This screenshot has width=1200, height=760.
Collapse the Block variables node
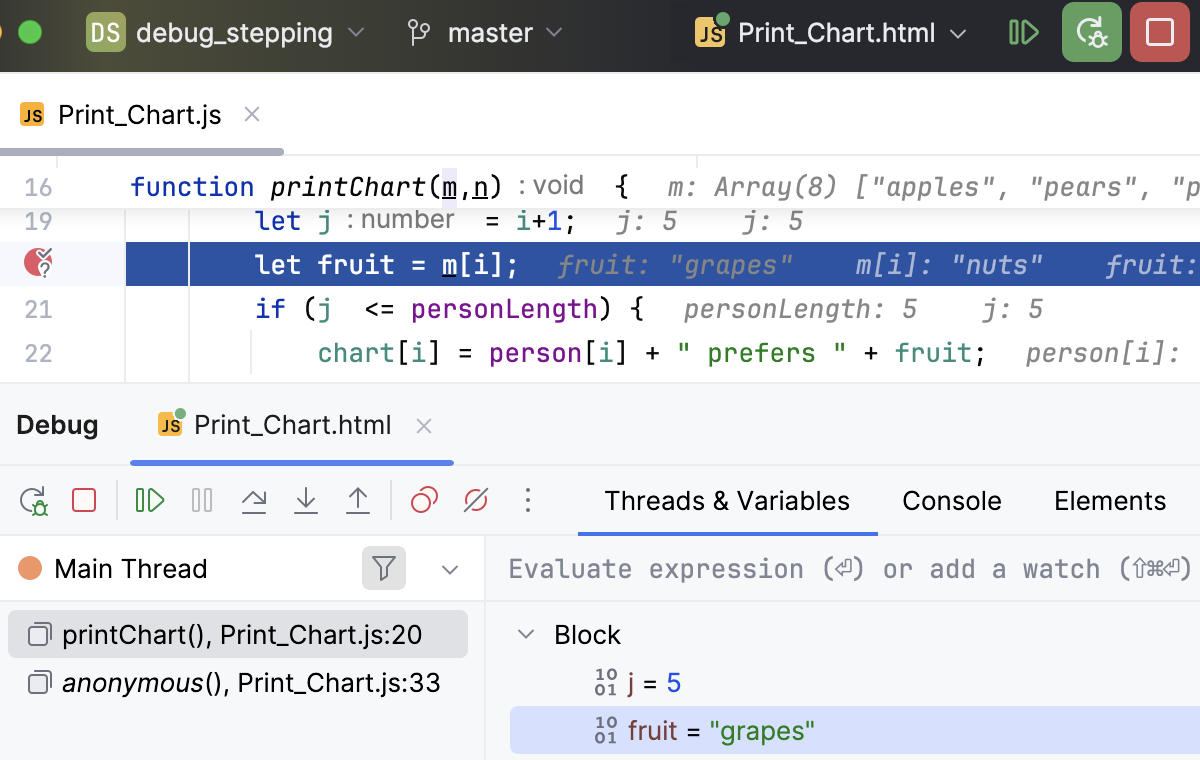click(x=527, y=634)
